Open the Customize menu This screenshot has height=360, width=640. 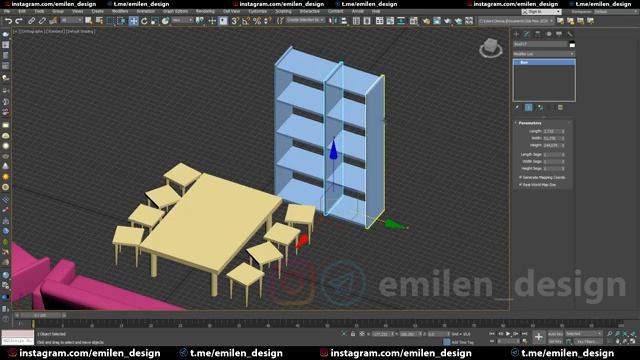(x=258, y=11)
